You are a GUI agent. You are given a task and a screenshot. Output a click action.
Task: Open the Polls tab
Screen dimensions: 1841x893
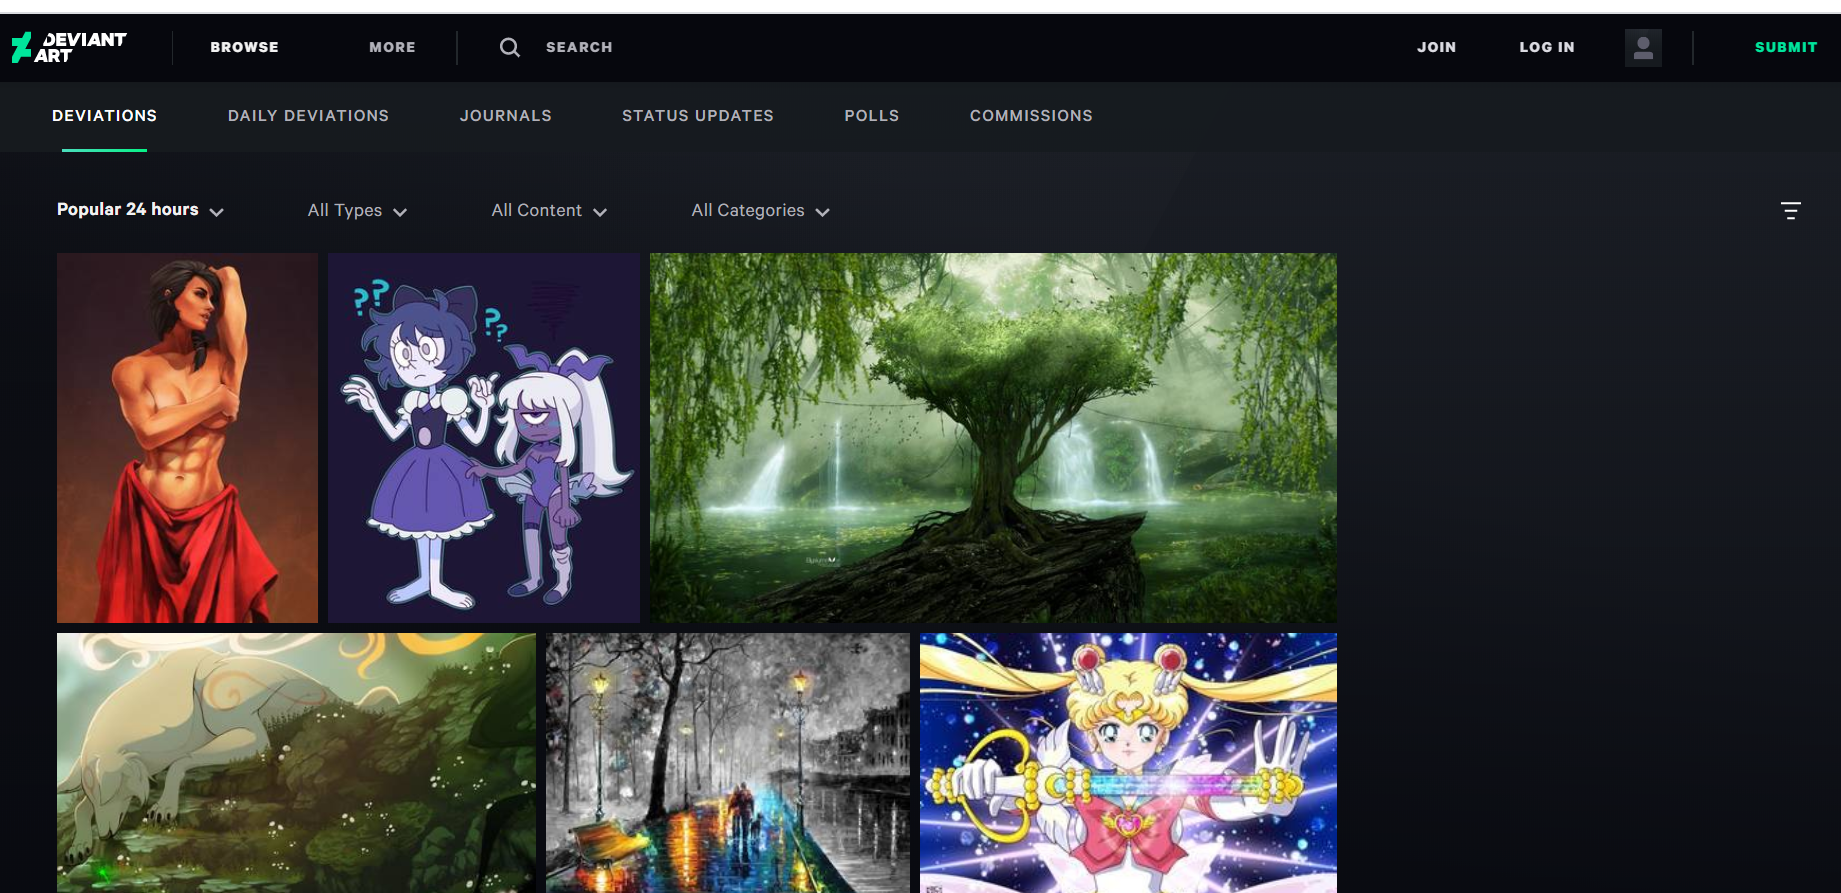[871, 116]
